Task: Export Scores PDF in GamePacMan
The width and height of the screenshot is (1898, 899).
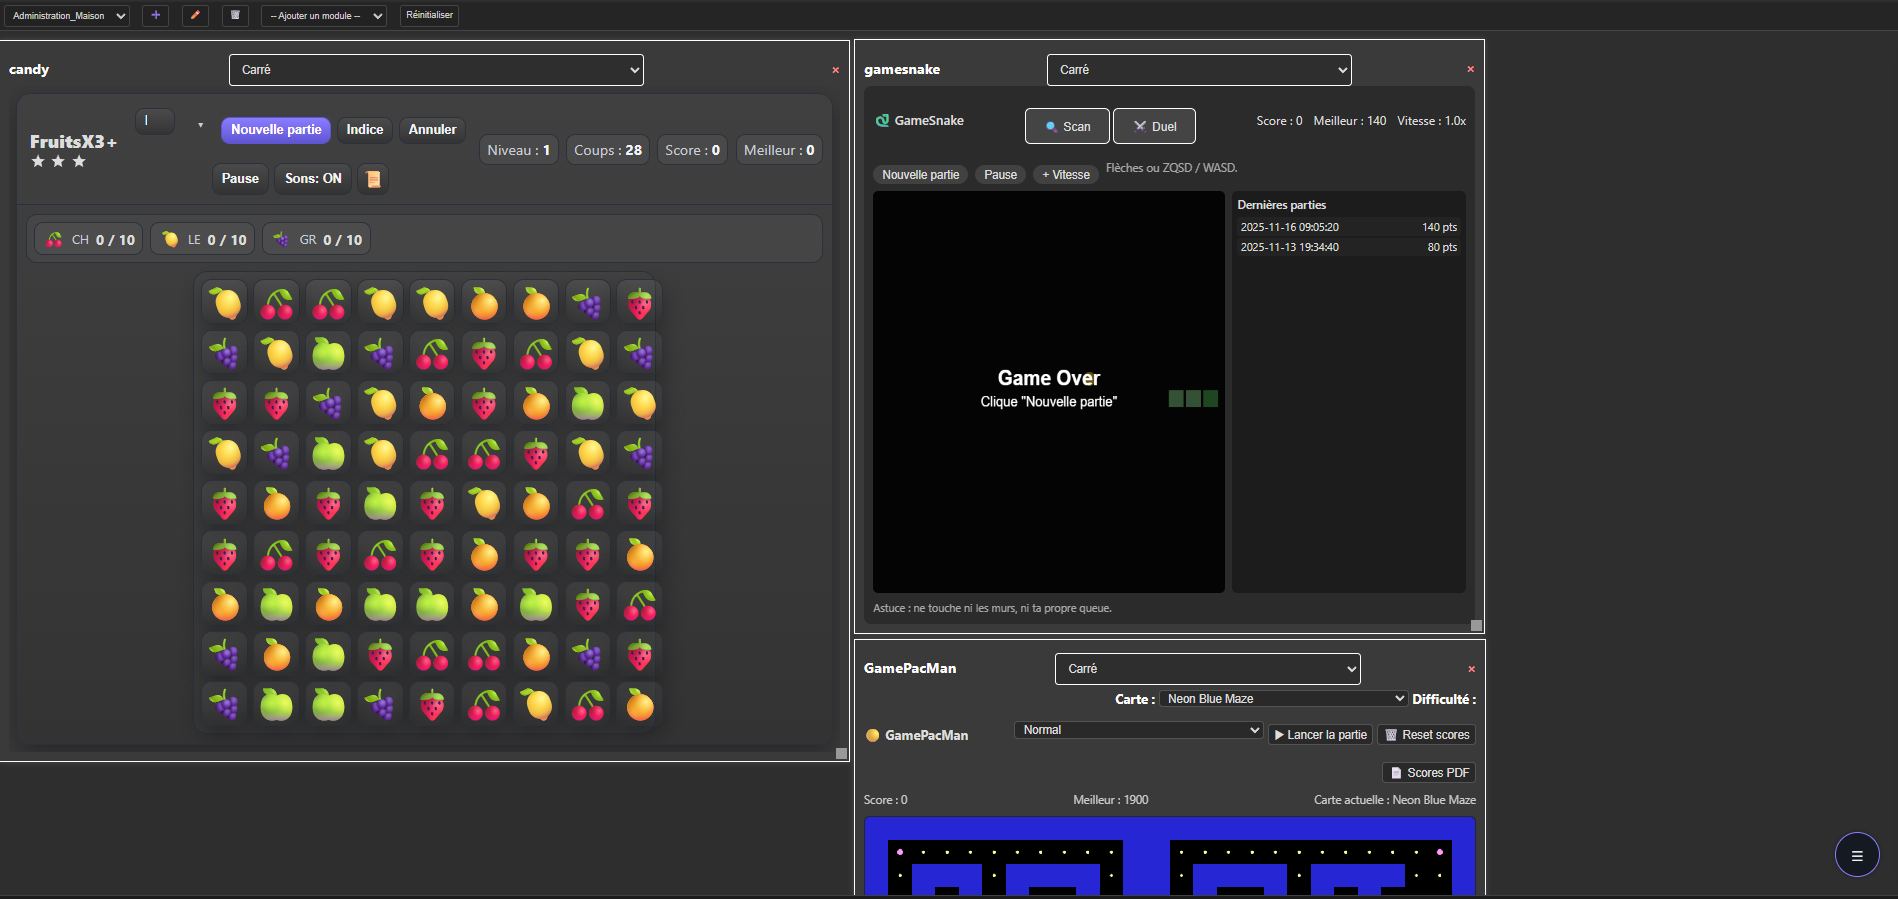Action: pos(1429,773)
